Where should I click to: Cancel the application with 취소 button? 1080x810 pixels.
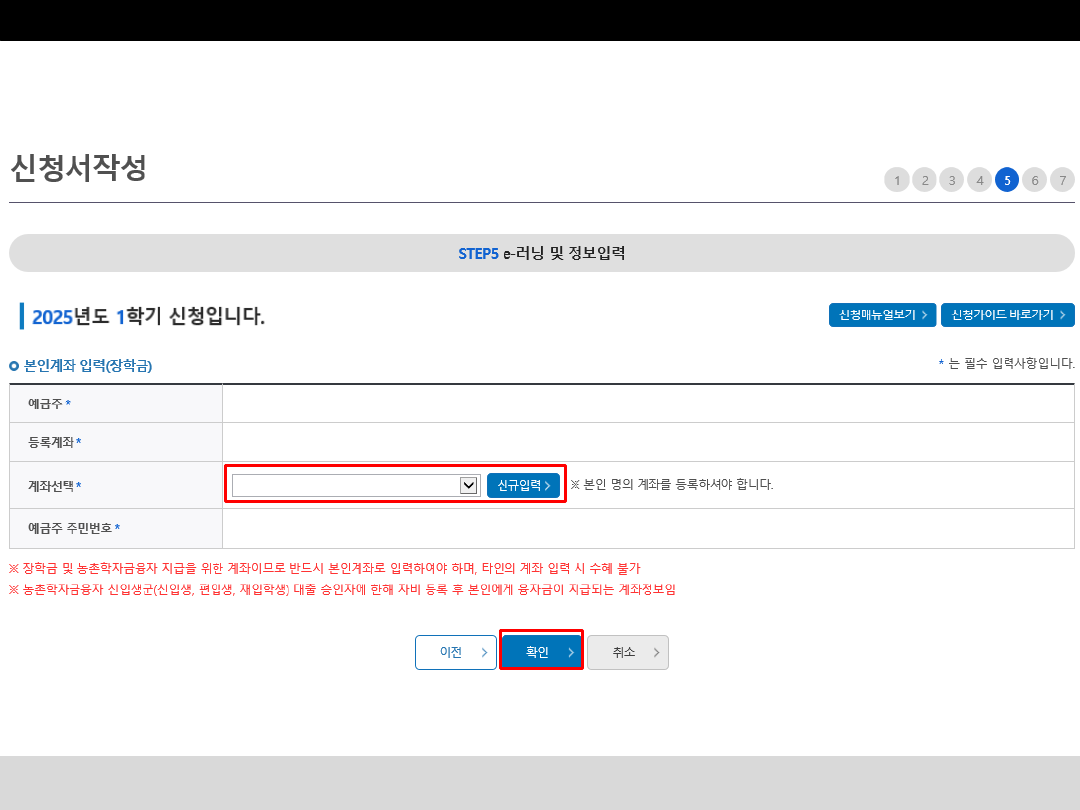click(627, 652)
